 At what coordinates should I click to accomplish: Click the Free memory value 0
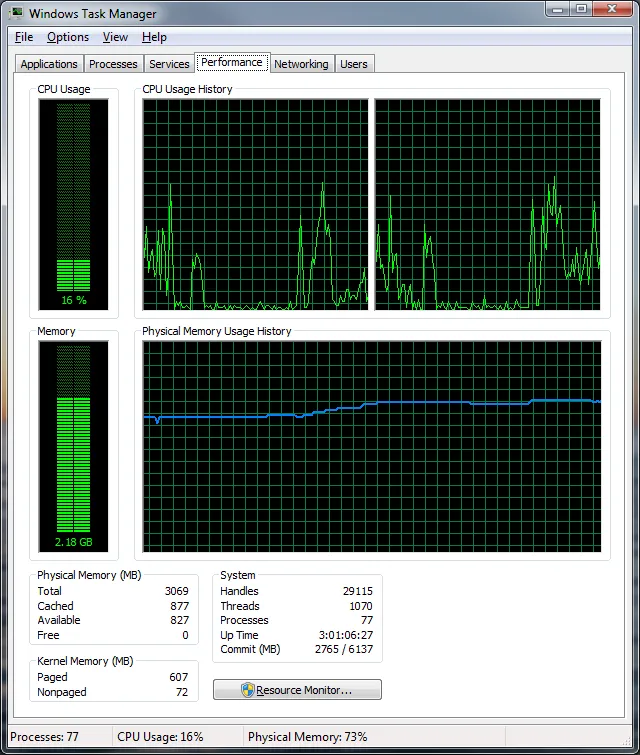pyautogui.click(x=185, y=635)
